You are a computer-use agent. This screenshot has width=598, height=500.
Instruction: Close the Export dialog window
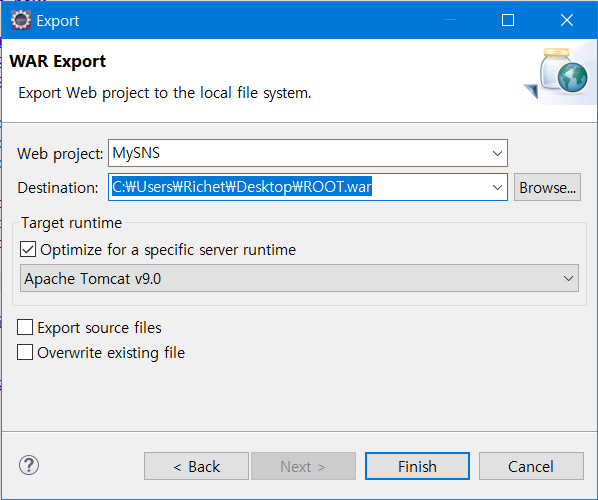[567, 20]
